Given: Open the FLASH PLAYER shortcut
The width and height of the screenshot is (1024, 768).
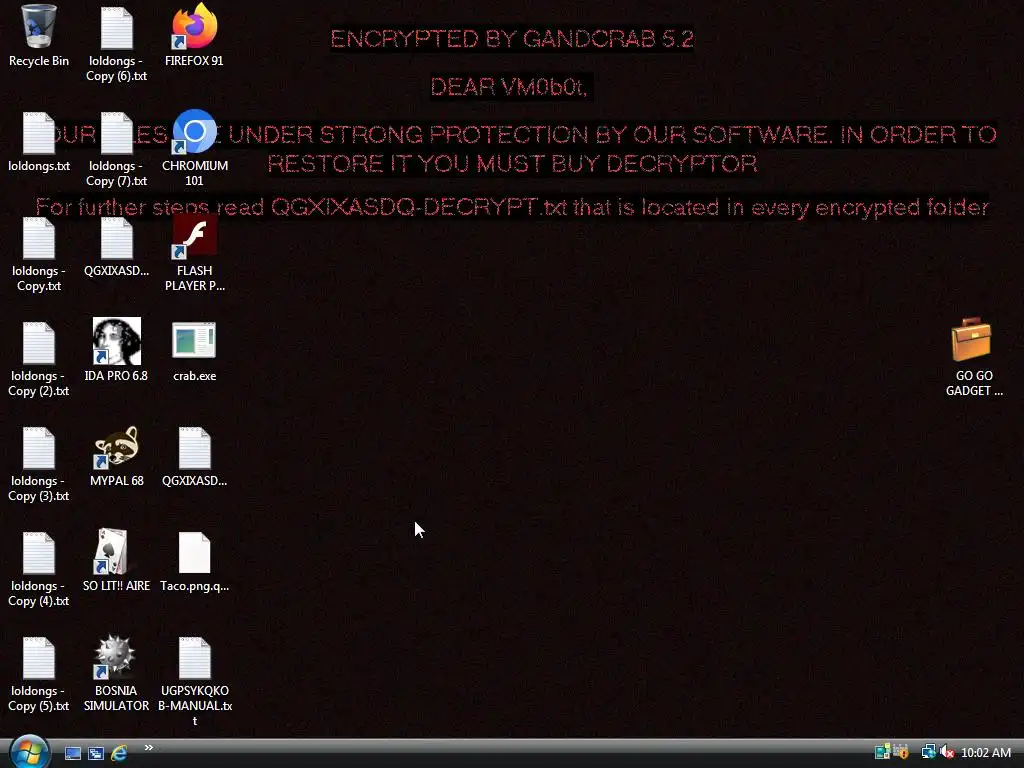Looking at the screenshot, I should click(194, 255).
